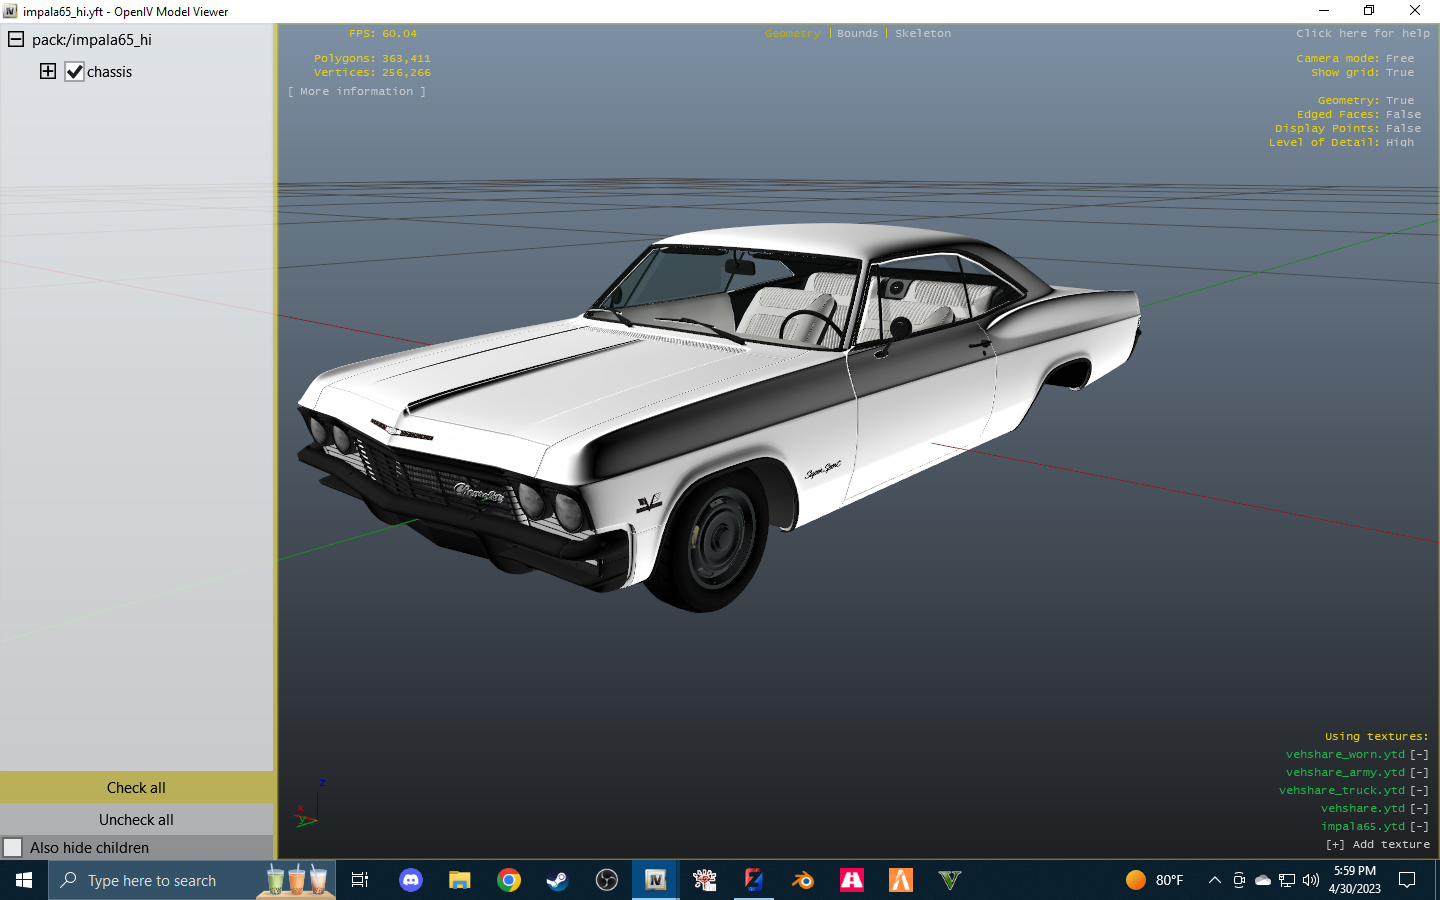Uncheck the chassis visibility checkbox
Image resolution: width=1440 pixels, height=900 pixels.
(x=74, y=71)
